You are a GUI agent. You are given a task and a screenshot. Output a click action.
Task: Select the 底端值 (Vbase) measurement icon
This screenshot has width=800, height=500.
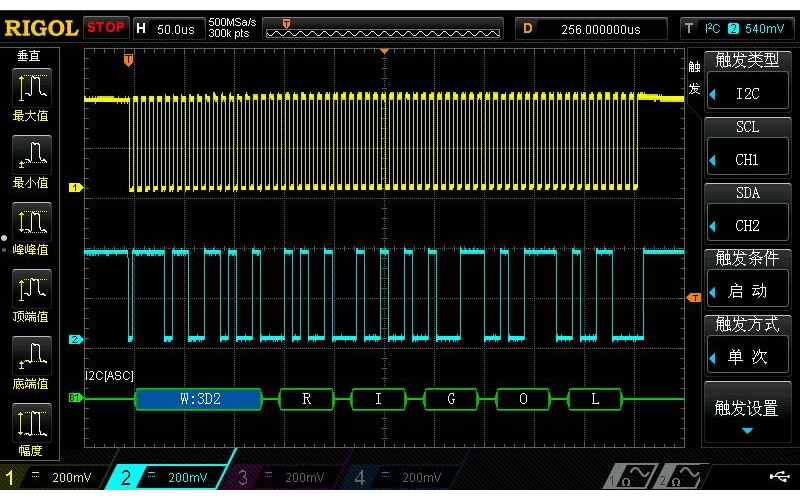[31, 356]
